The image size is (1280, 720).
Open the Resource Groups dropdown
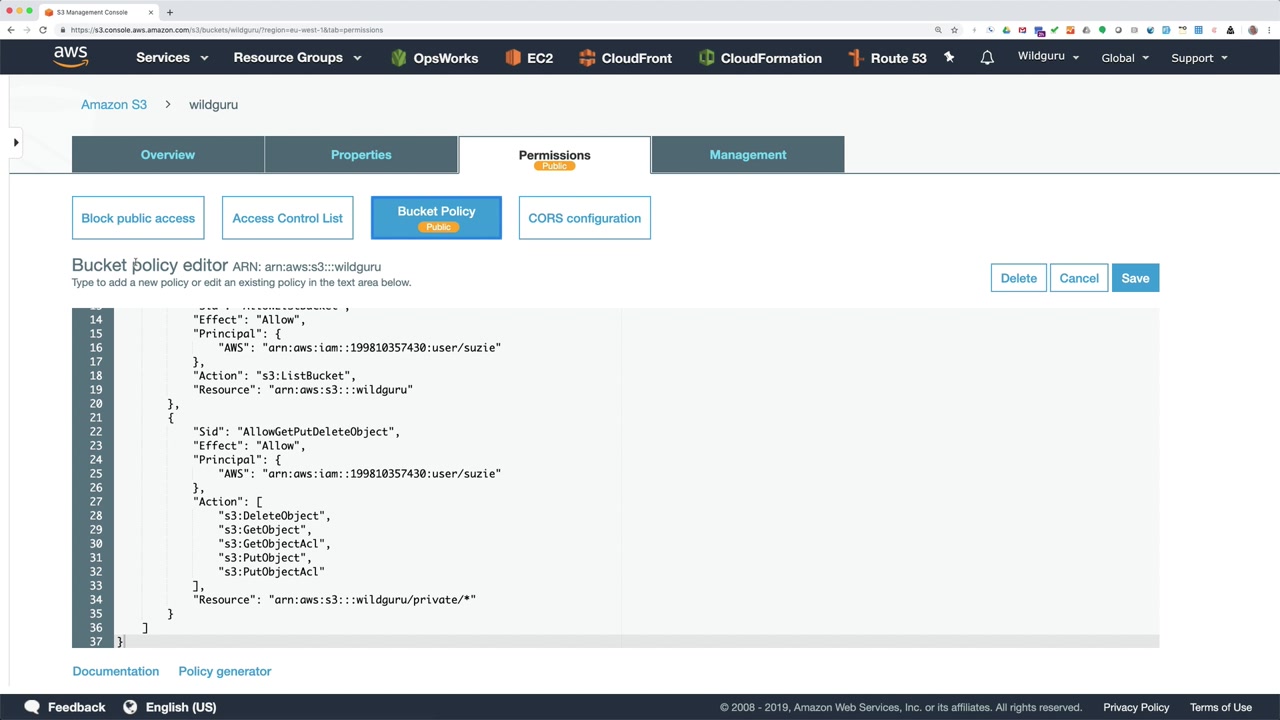(297, 58)
